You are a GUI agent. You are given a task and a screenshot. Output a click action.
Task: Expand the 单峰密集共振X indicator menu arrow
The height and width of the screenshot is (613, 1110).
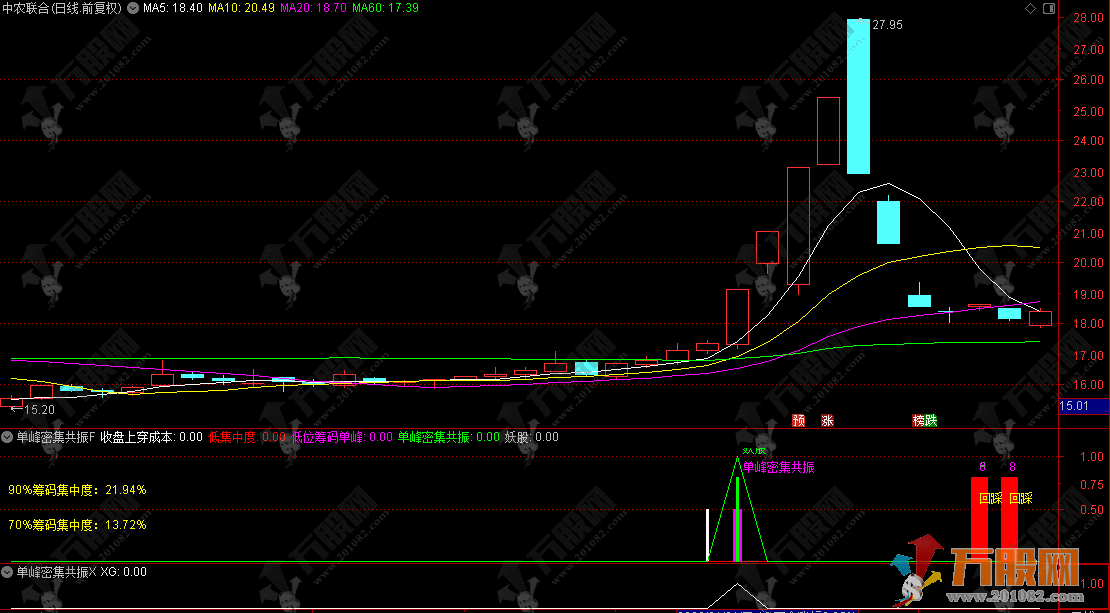point(8,572)
